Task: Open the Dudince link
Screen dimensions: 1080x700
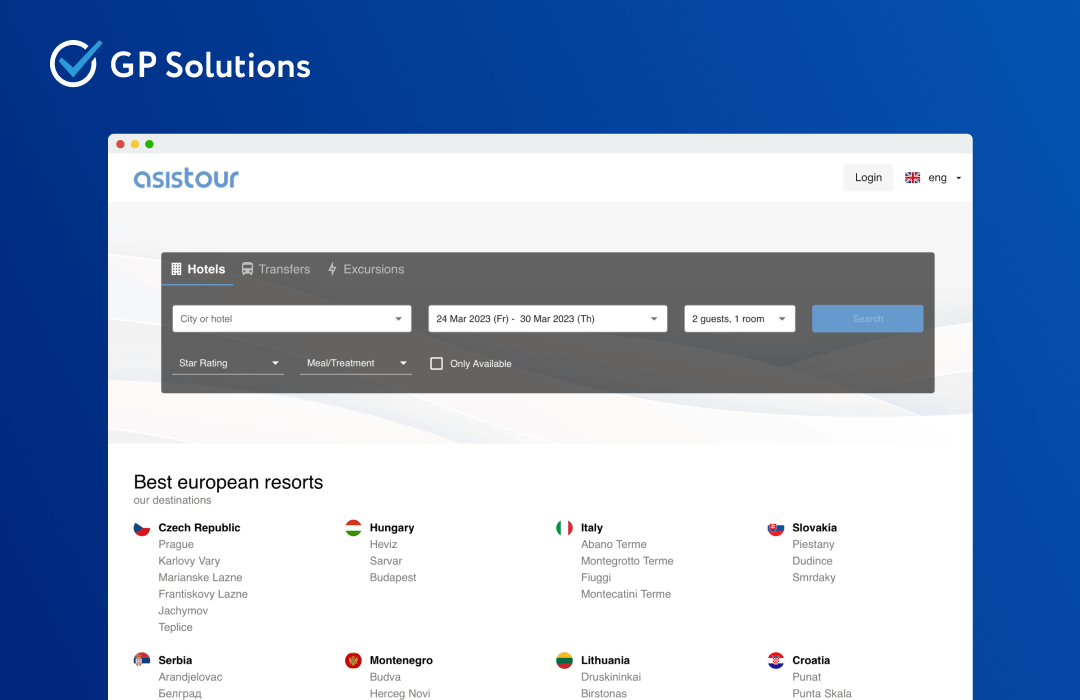Action: tap(813, 561)
